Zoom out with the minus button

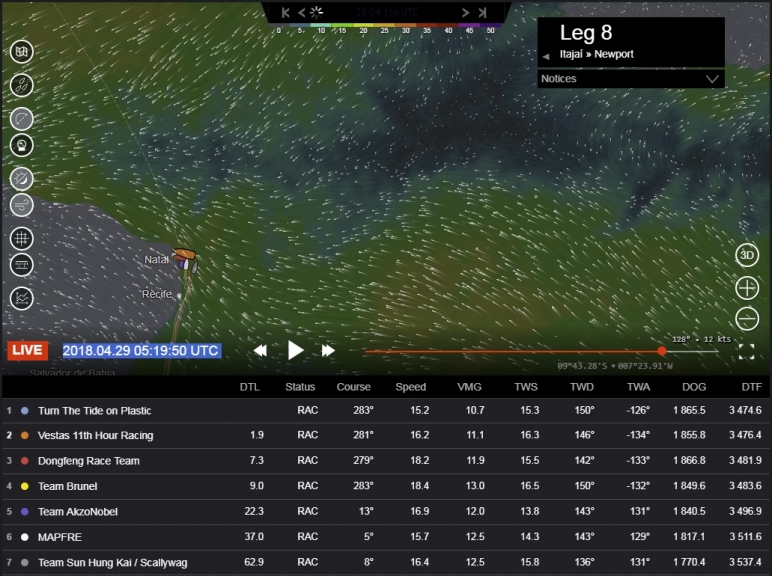pyautogui.click(x=747, y=319)
